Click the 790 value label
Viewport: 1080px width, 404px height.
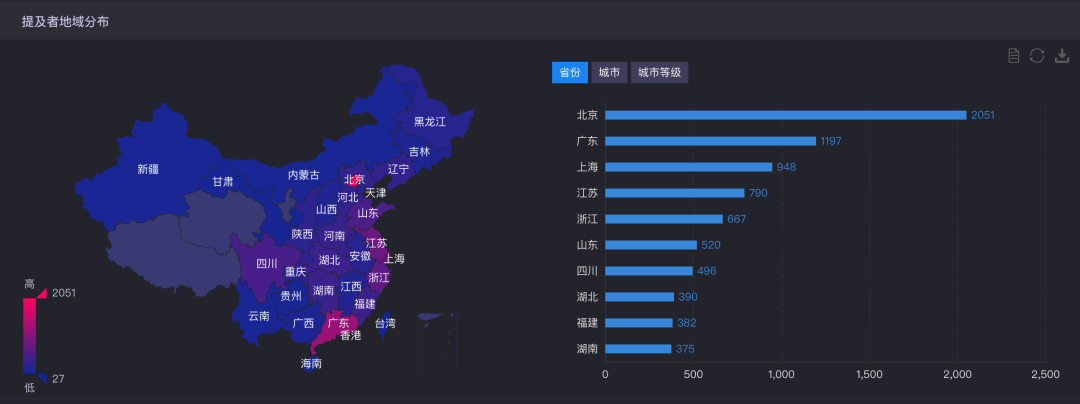(x=758, y=193)
